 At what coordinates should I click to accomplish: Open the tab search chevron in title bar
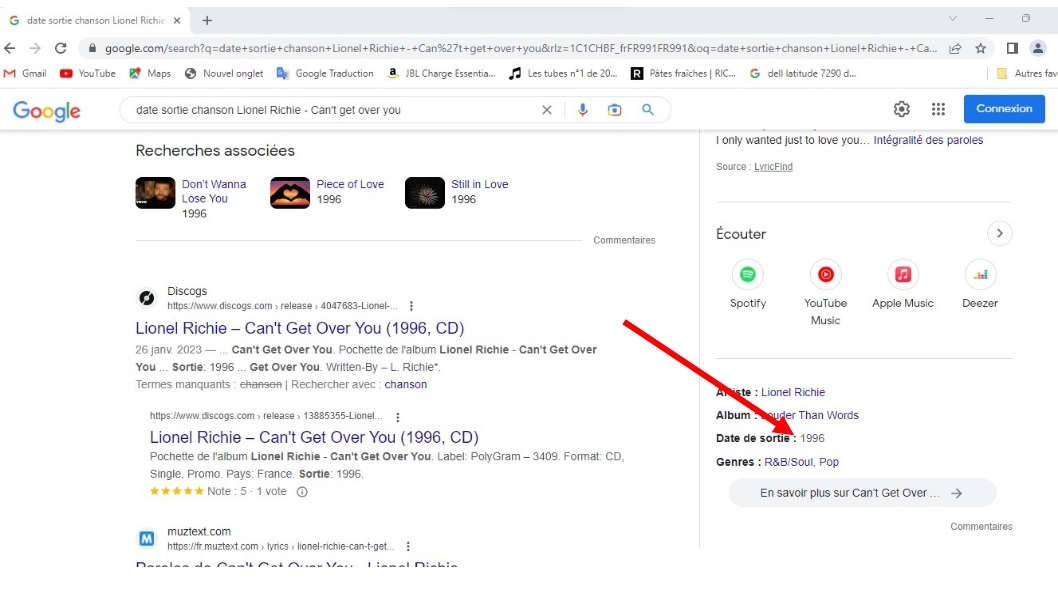(953, 19)
